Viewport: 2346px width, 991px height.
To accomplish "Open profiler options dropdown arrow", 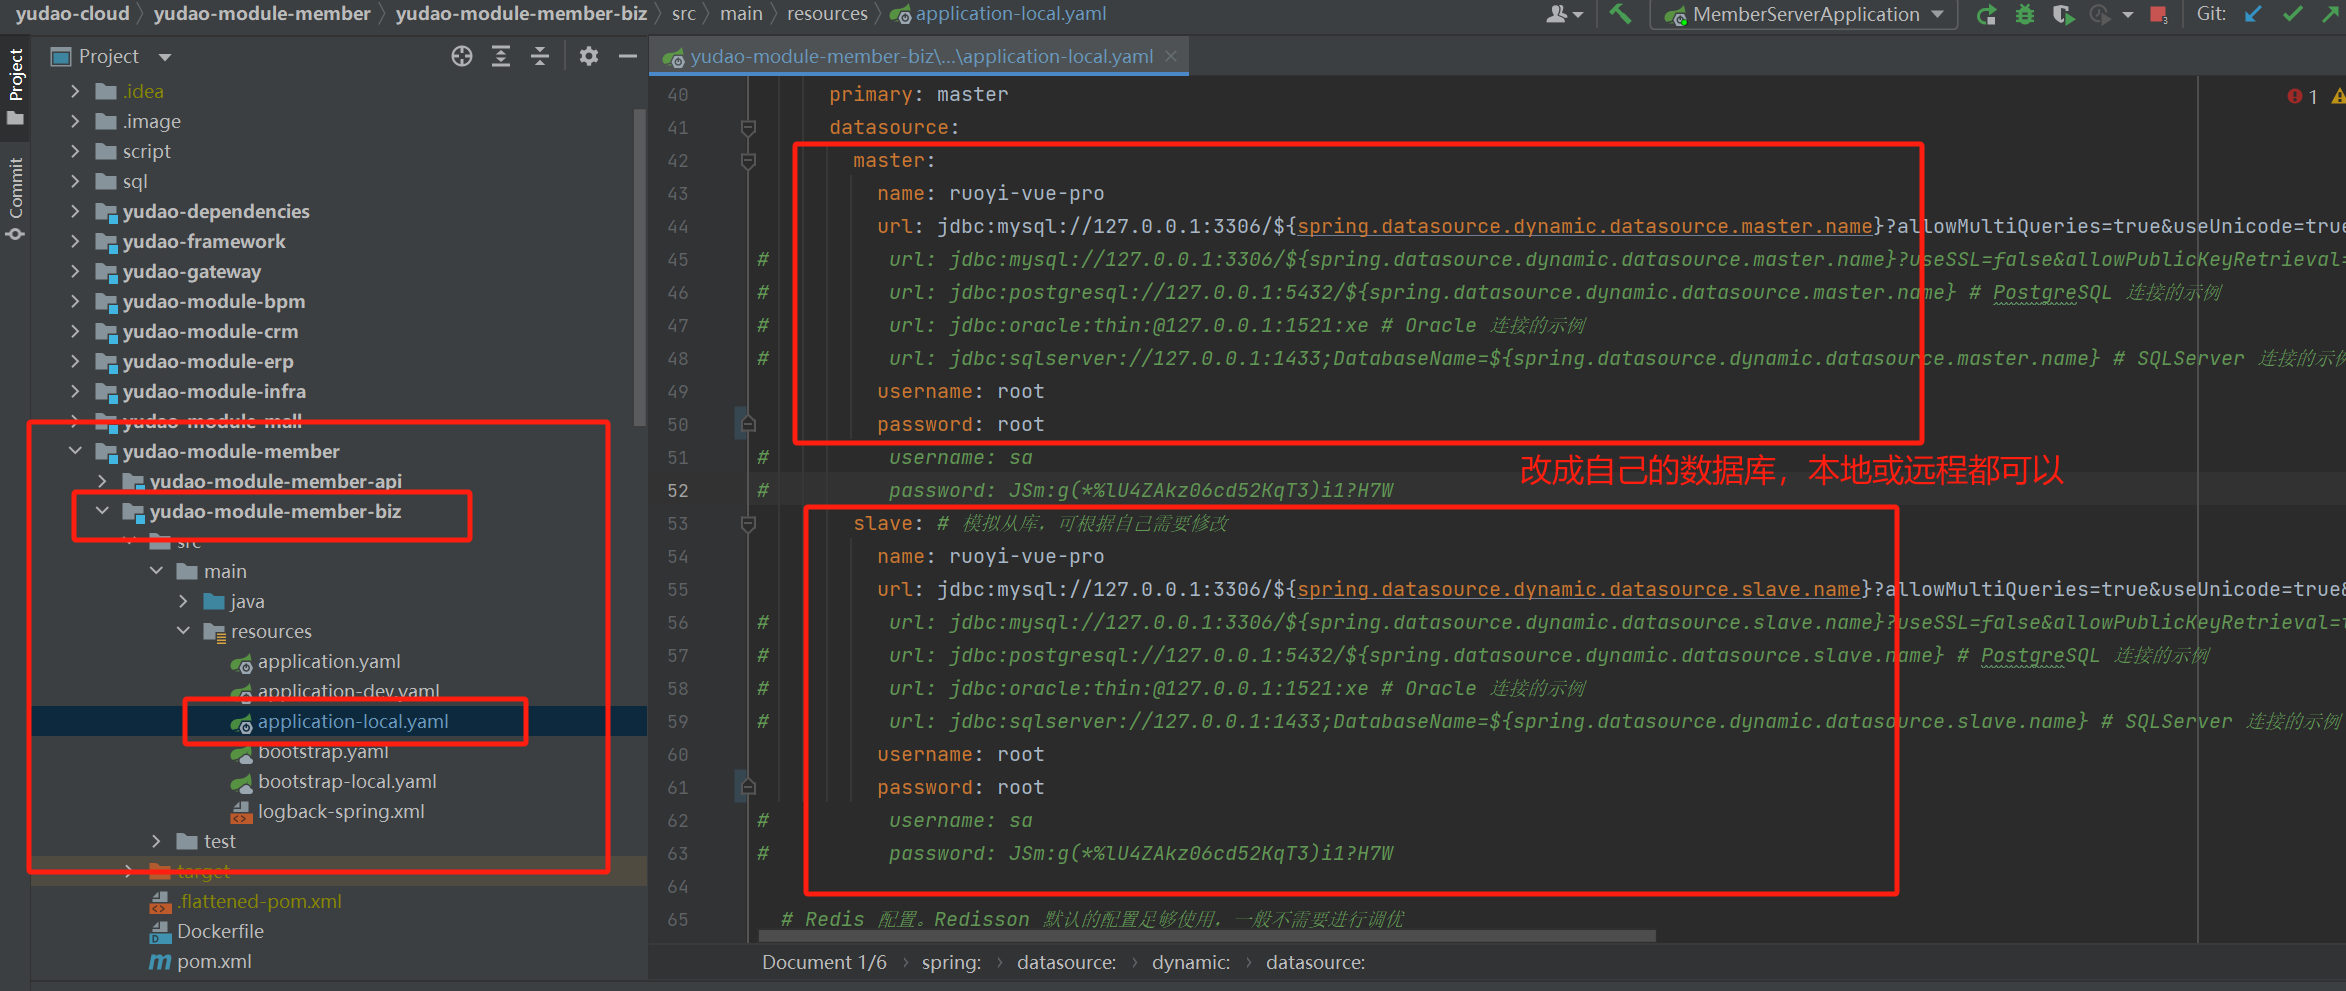I will pos(2127,14).
